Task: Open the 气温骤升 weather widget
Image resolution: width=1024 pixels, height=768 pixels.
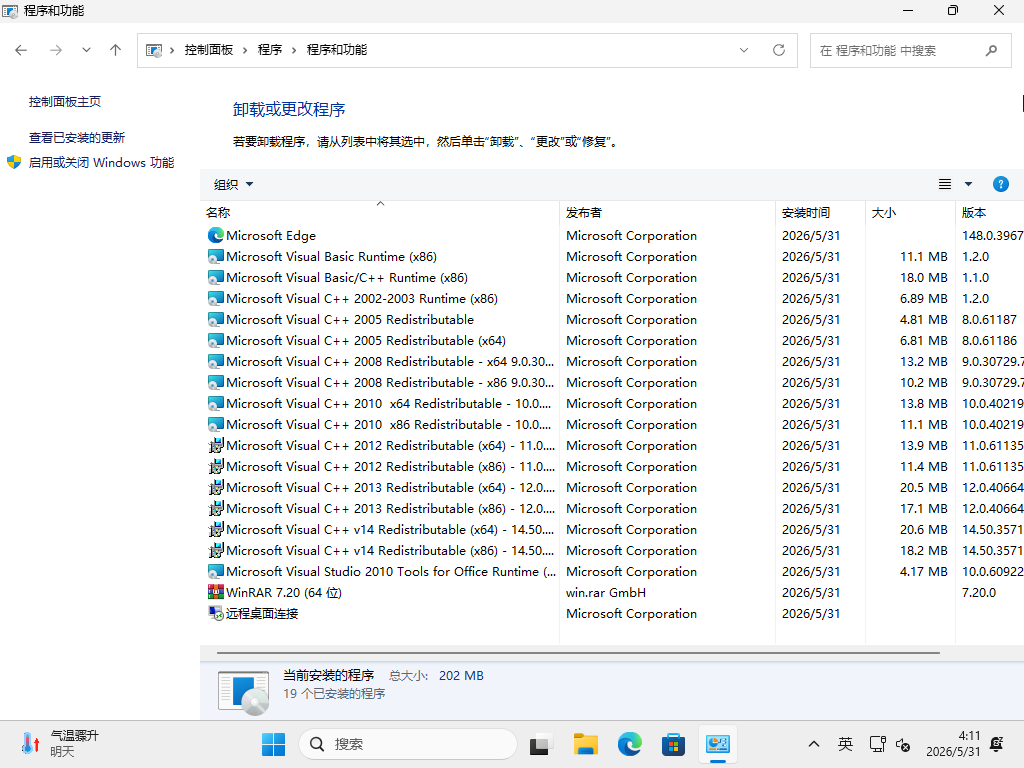Action: [60, 744]
